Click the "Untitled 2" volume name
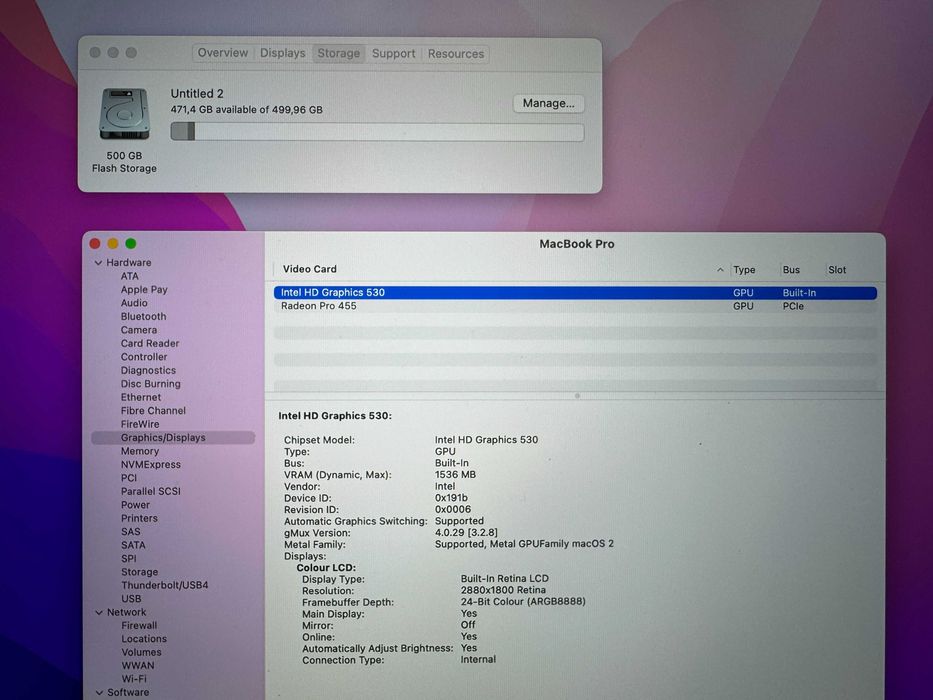 coord(197,93)
